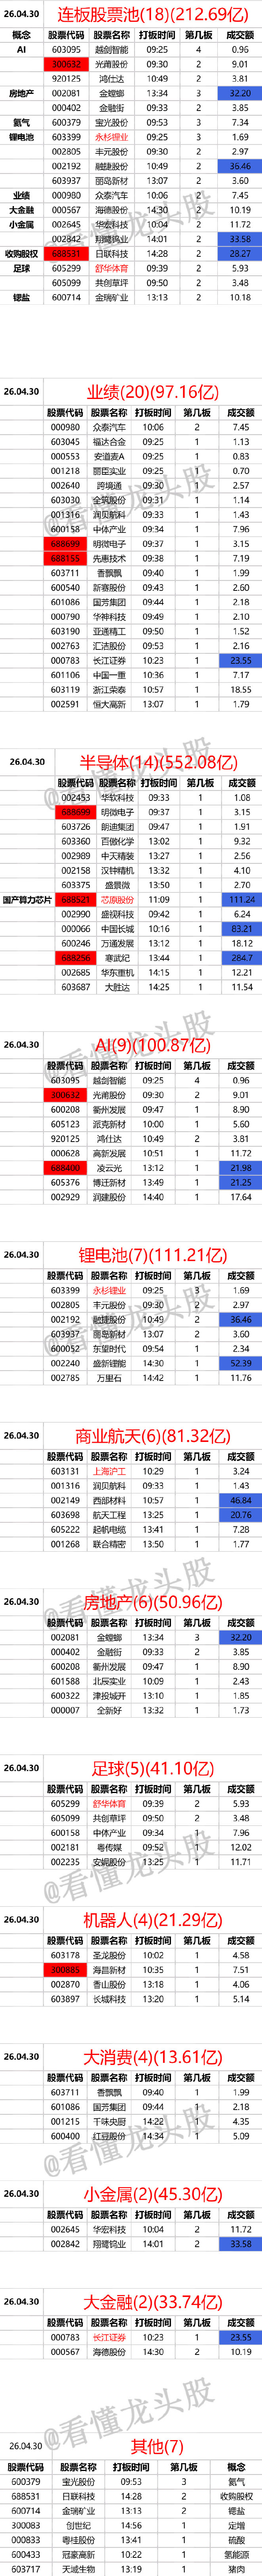Click the blue 33.58 amount in 小金属 table
This screenshot has height=2576, width=262.
(x=240, y=2244)
